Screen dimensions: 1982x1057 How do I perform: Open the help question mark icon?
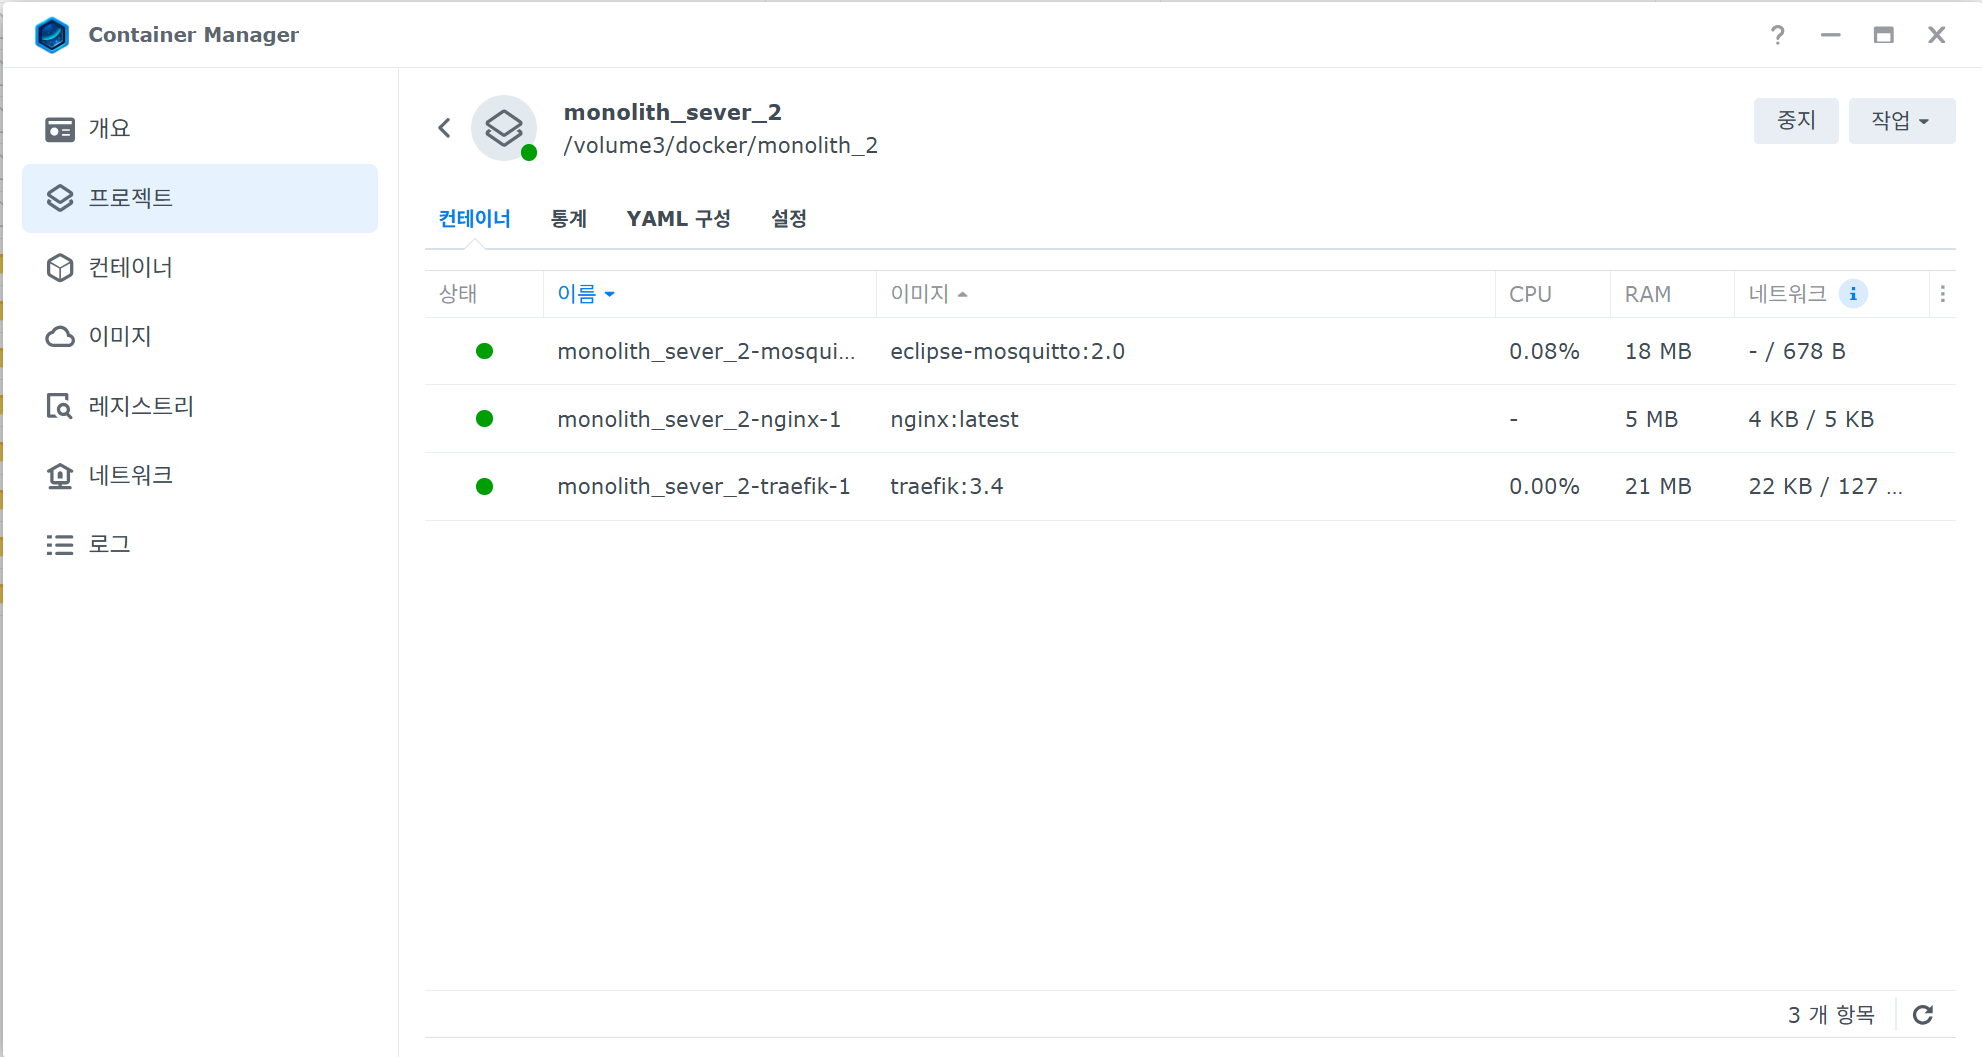tap(1777, 35)
